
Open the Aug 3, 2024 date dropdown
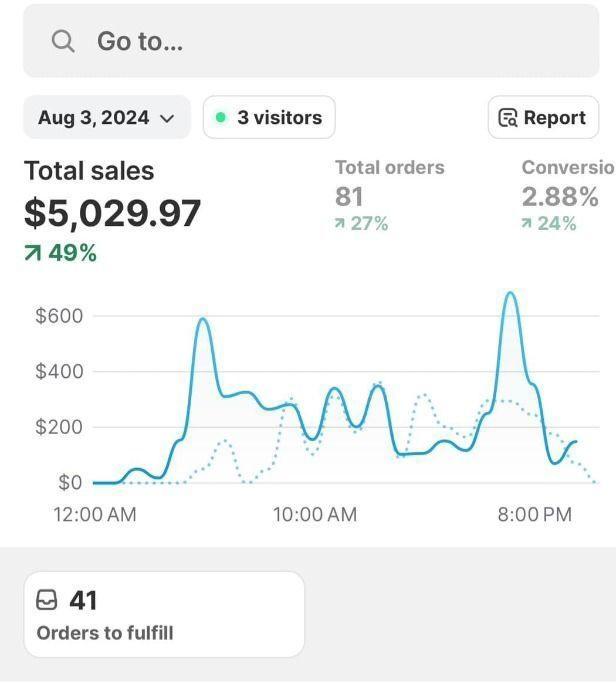click(x=106, y=117)
